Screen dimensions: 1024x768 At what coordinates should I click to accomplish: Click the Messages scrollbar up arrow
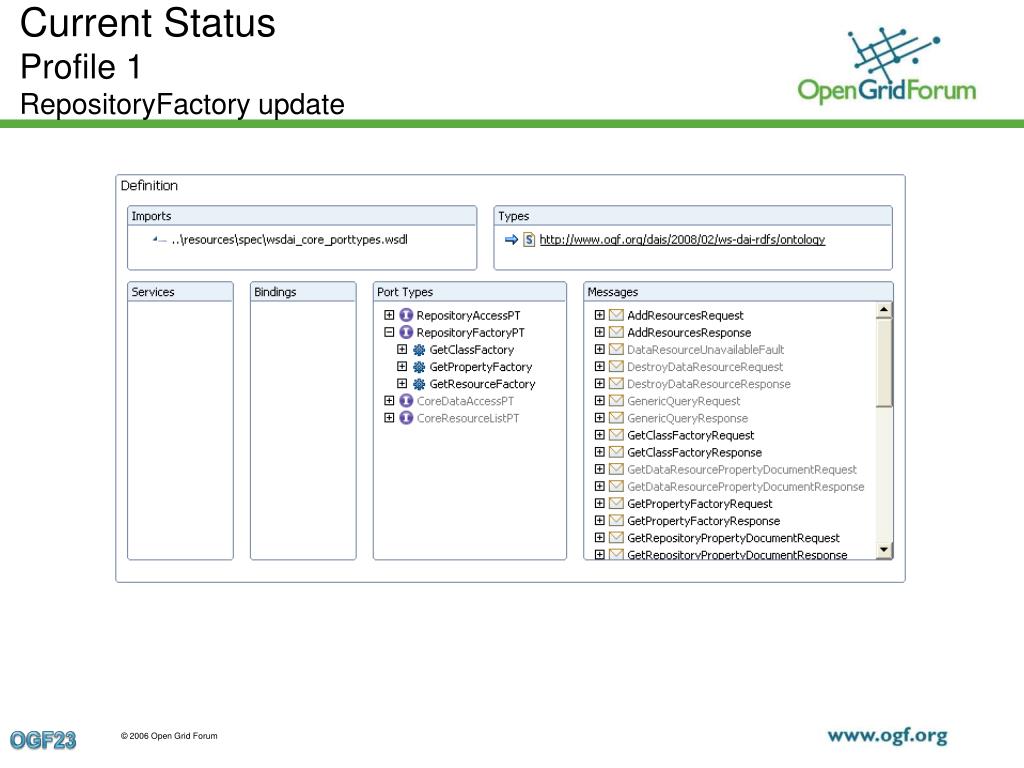[x=884, y=310]
